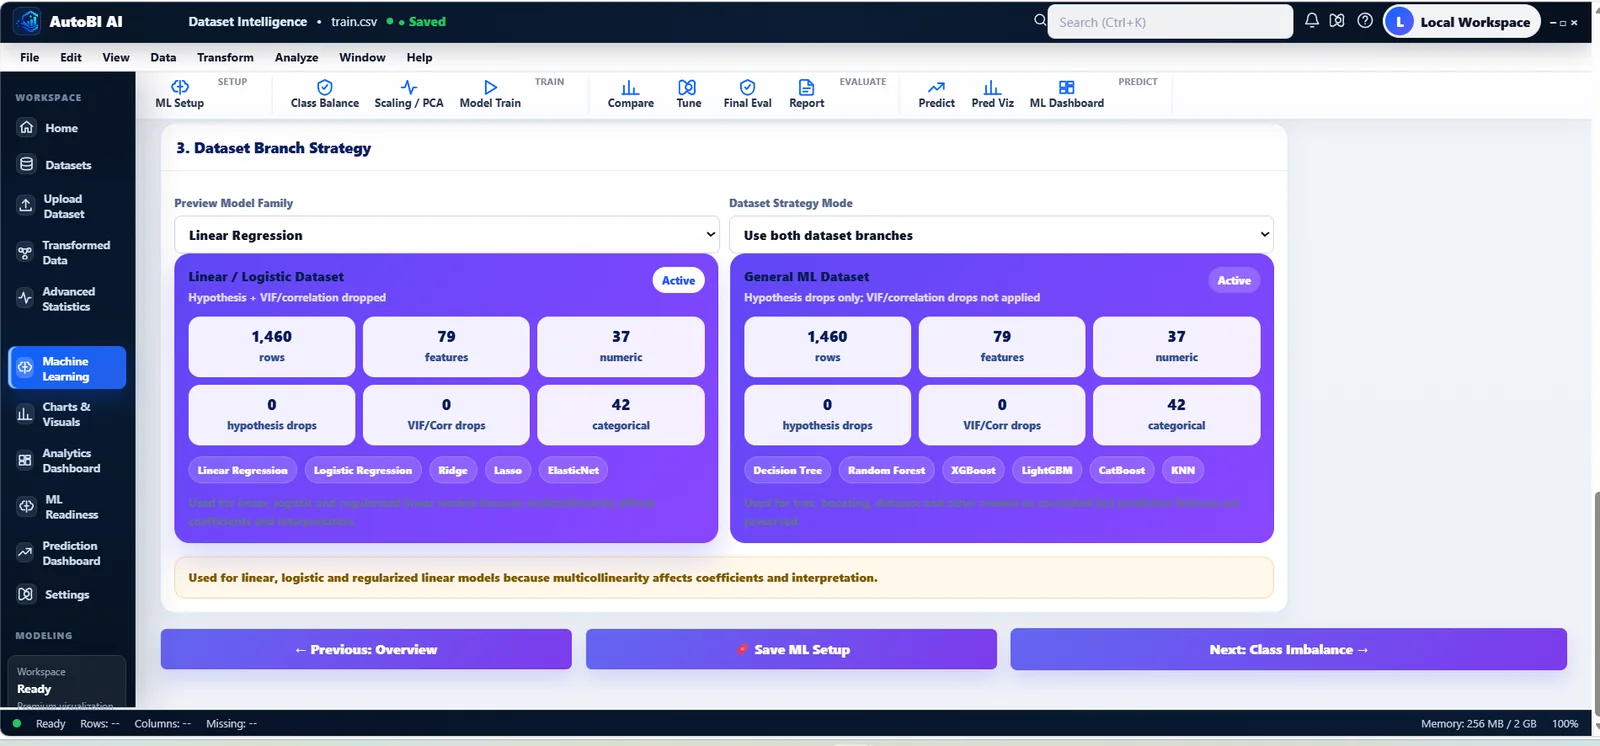
Task: Click the notifications bell icon
Action: (1311, 20)
